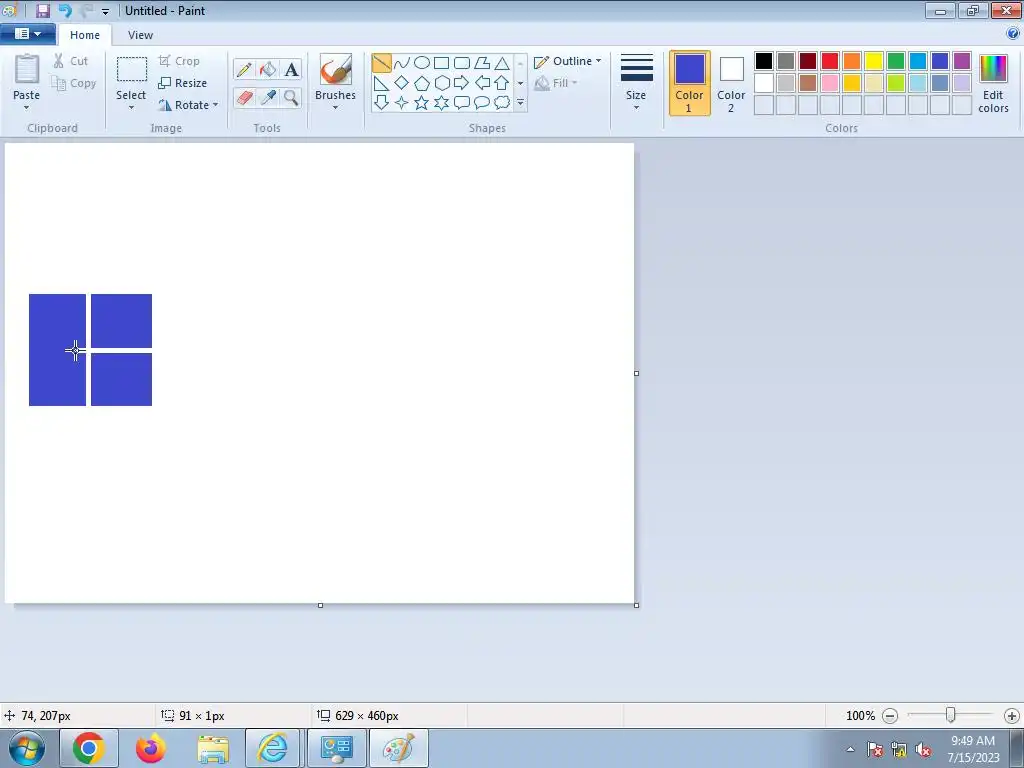Choose the Four-point star shape
This screenshot has height=768, width=1024.
point(402,103)
